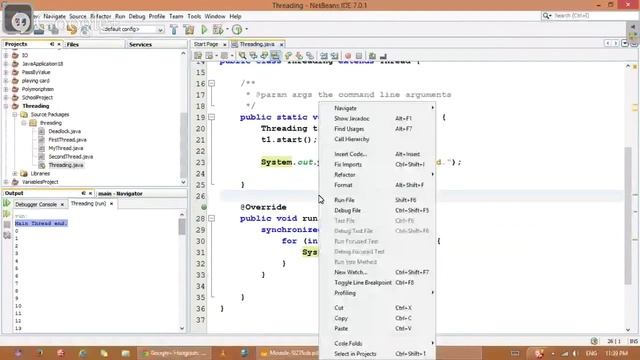Click Find Next Occurrence editor icon
Screen dimensions: 640x360
coord(264,56)
